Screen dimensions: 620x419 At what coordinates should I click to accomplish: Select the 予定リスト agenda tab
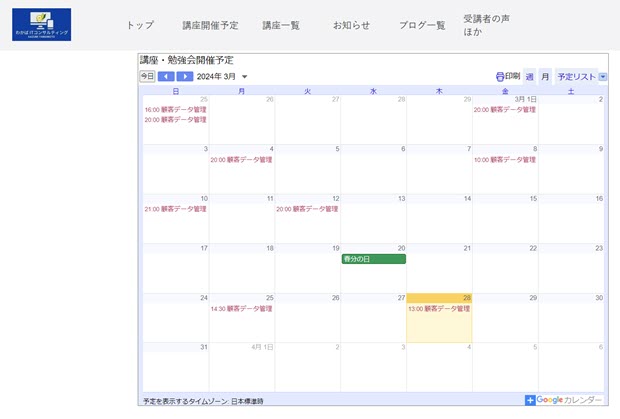[576, 76]
